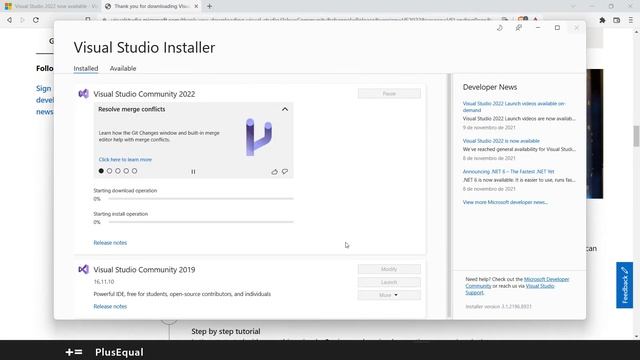Image resolution: width=640 pixels, height=360 pixels.
Task: Select the fourth carousel page dot
Action: click(126, 171)
